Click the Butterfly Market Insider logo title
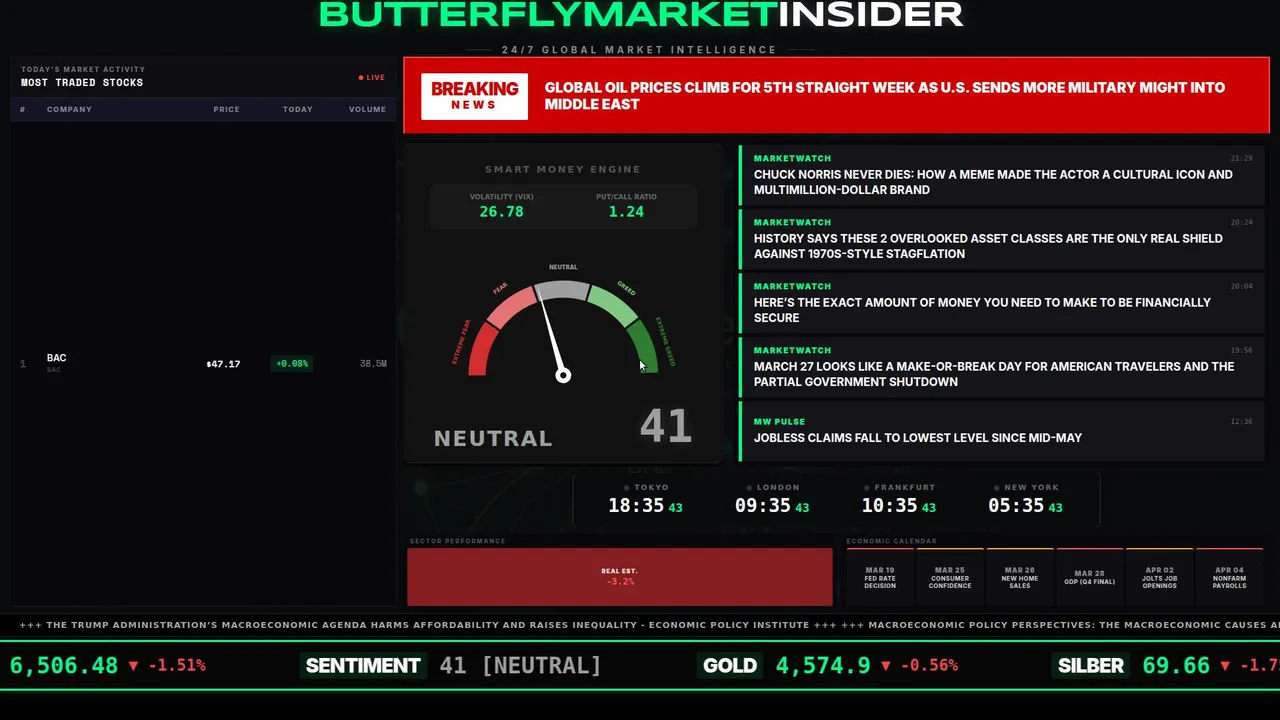Viewport: 1280px width, 720px height. 641,14
